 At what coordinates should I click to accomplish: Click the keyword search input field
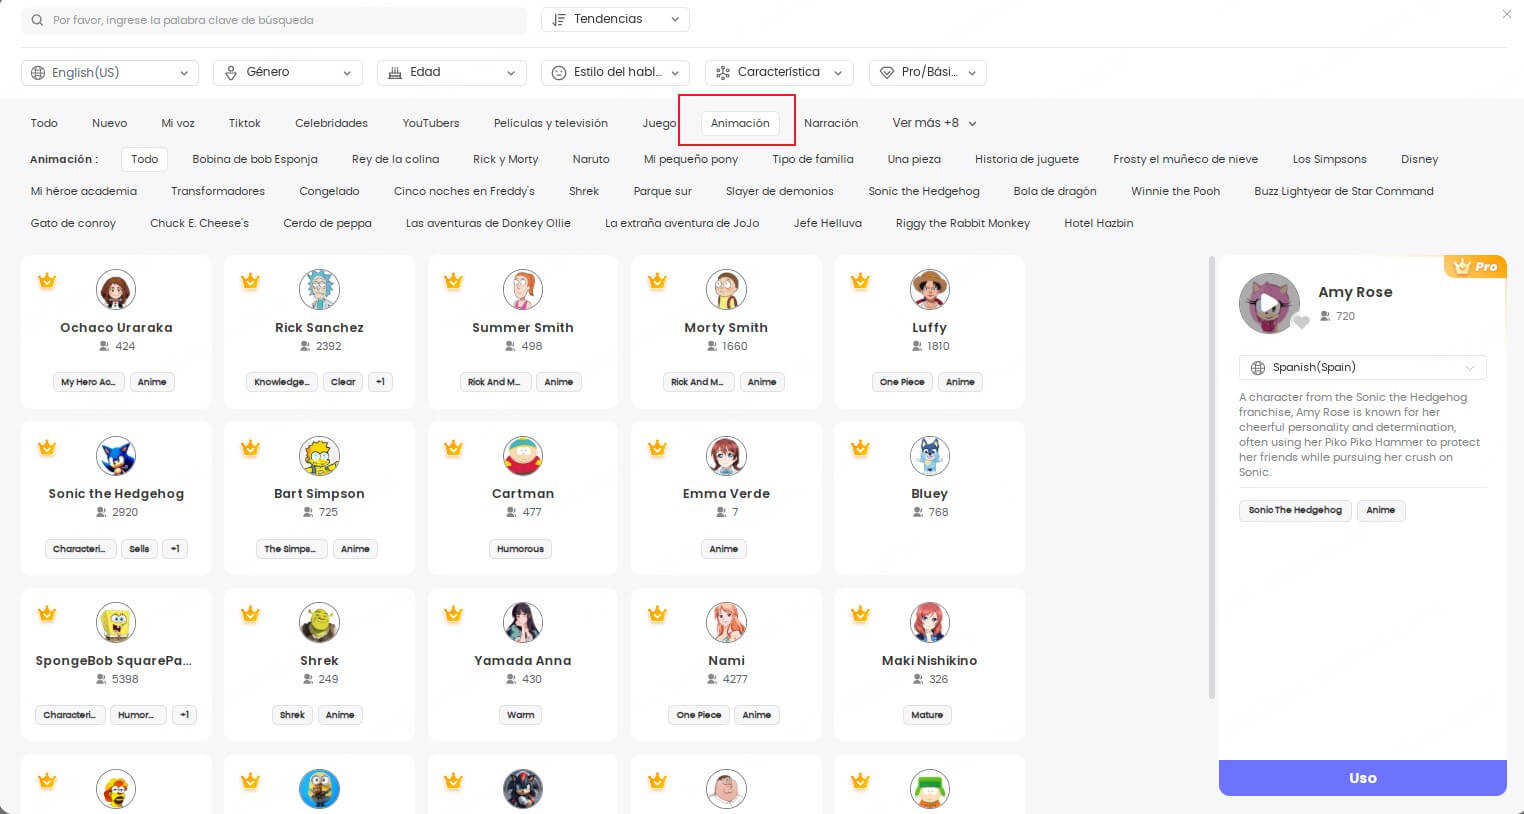pos(274,20)
